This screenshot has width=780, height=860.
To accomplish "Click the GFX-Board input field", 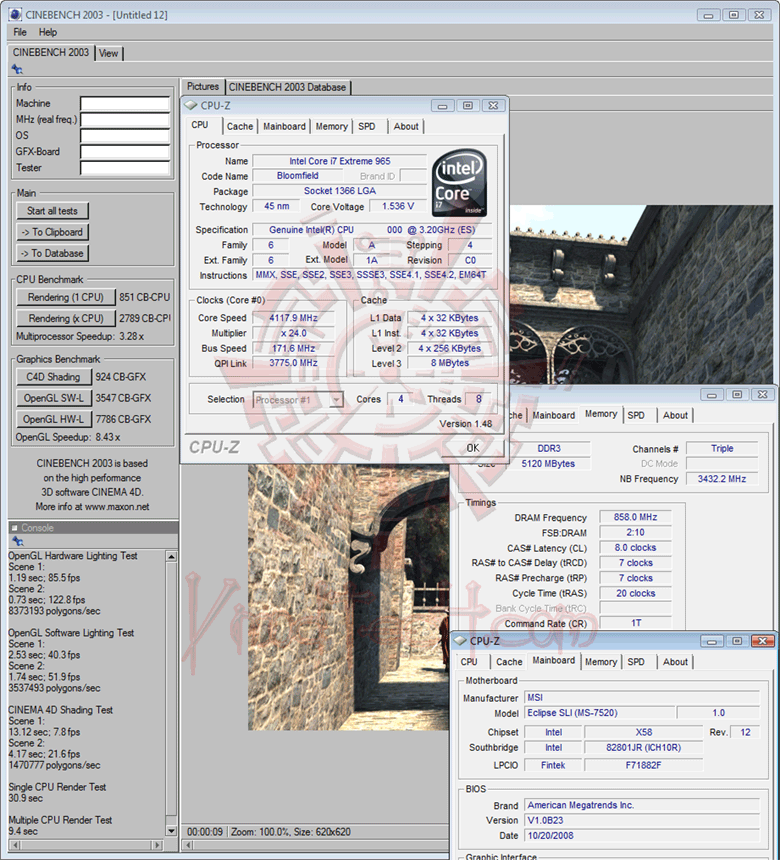I will pos(125,152).
